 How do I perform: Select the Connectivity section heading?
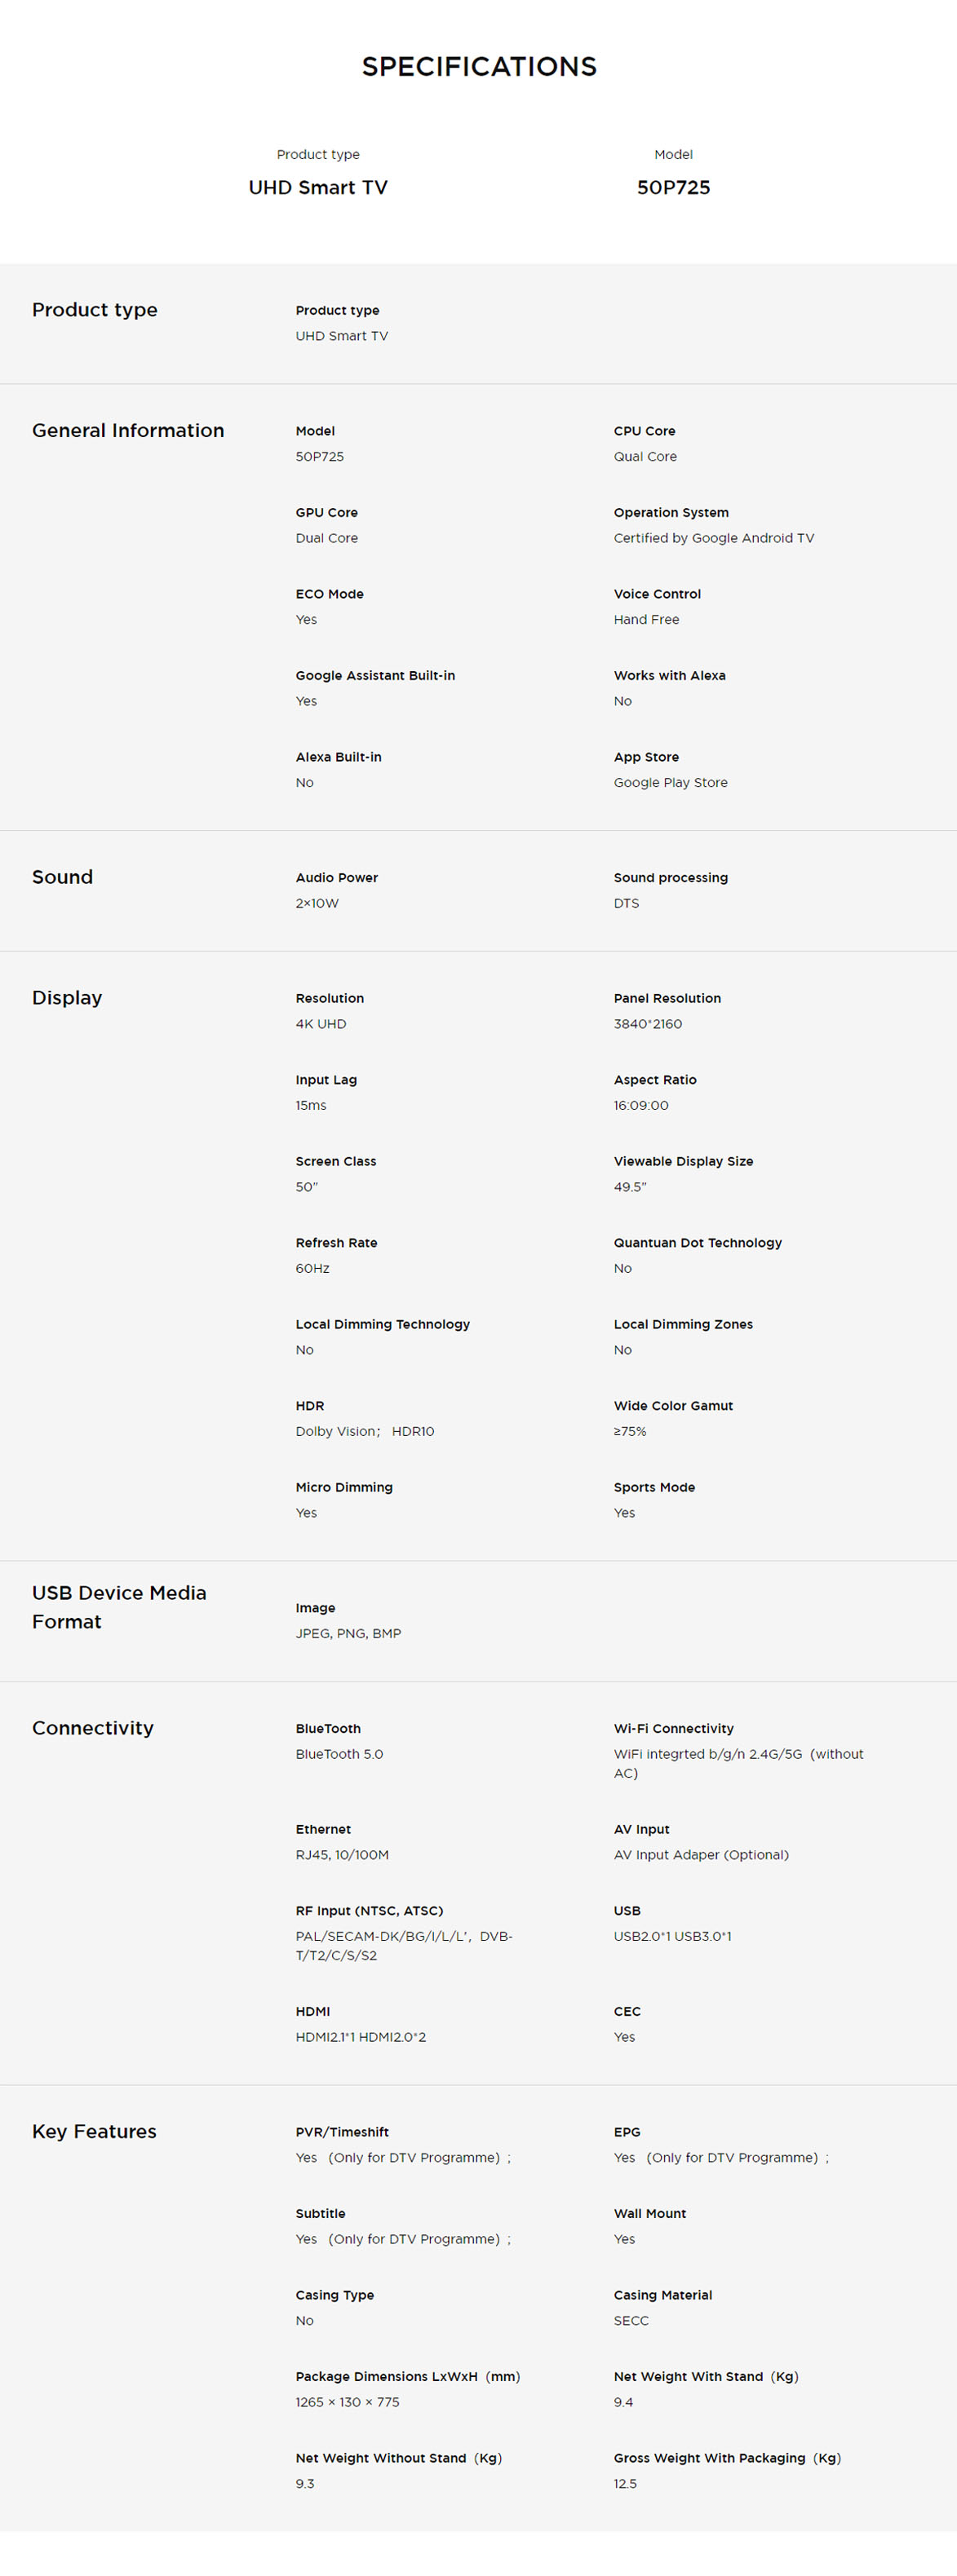pyautogui.click(x=93, y=1728)
